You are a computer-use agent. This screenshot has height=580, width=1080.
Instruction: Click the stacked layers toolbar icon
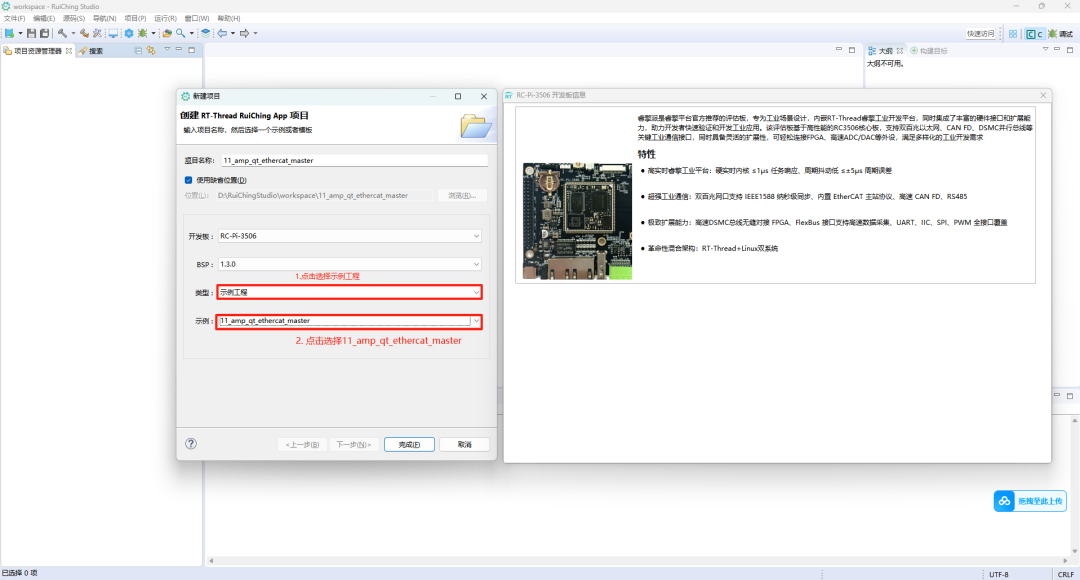[x=205, y=33]
